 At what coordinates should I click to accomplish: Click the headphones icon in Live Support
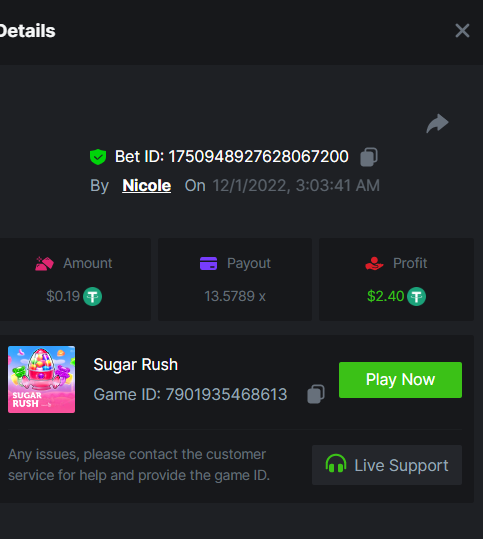336,463
